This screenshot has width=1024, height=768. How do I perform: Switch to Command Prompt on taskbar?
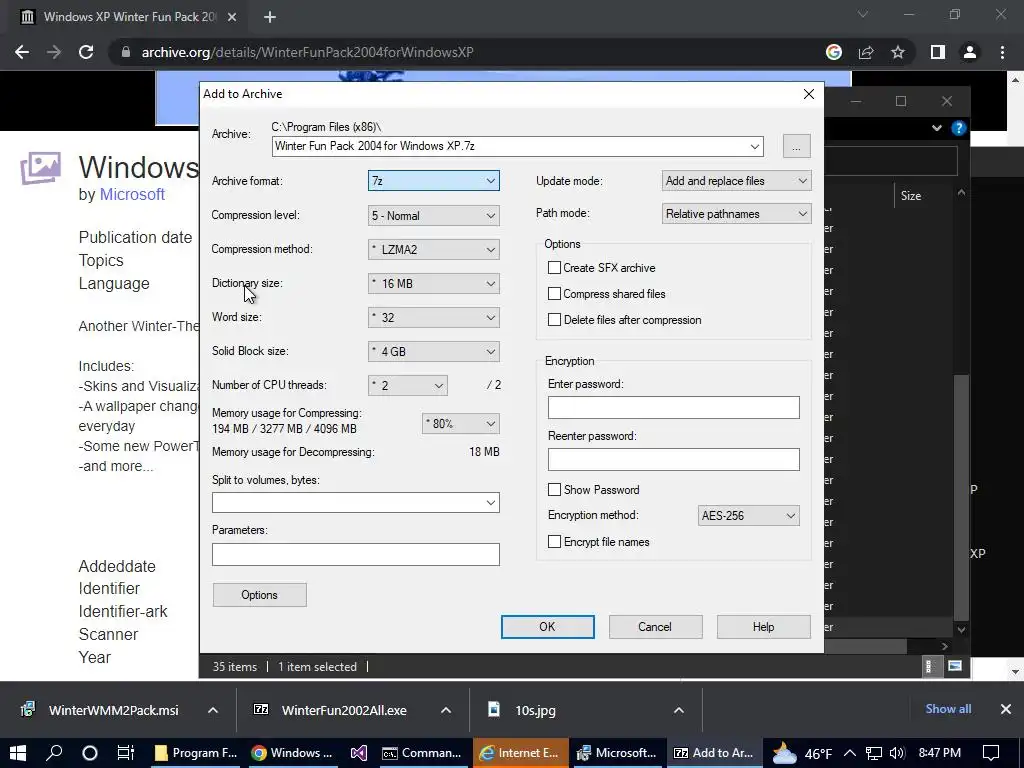coord(421,753)
